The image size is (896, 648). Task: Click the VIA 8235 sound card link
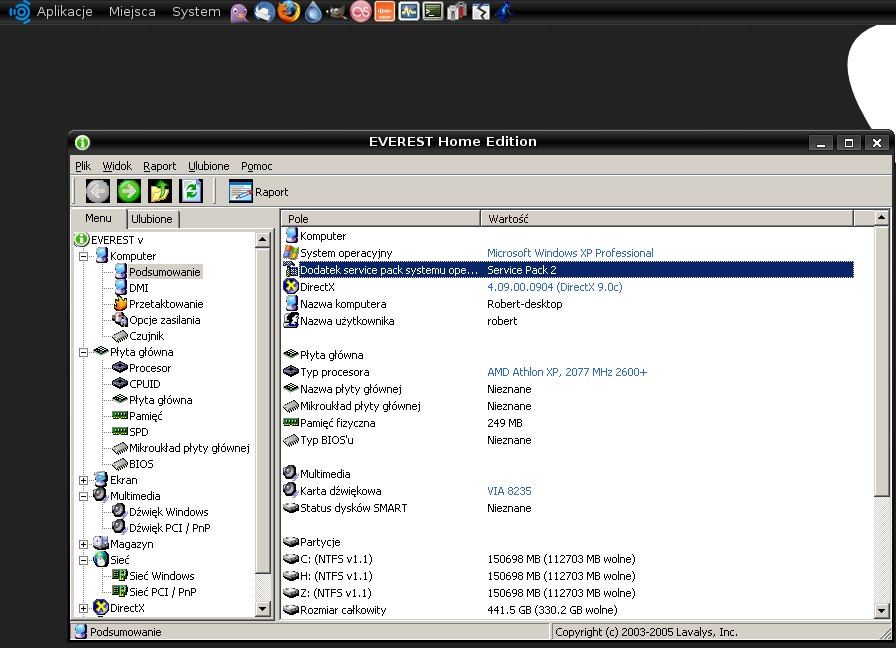click(509, 491)
